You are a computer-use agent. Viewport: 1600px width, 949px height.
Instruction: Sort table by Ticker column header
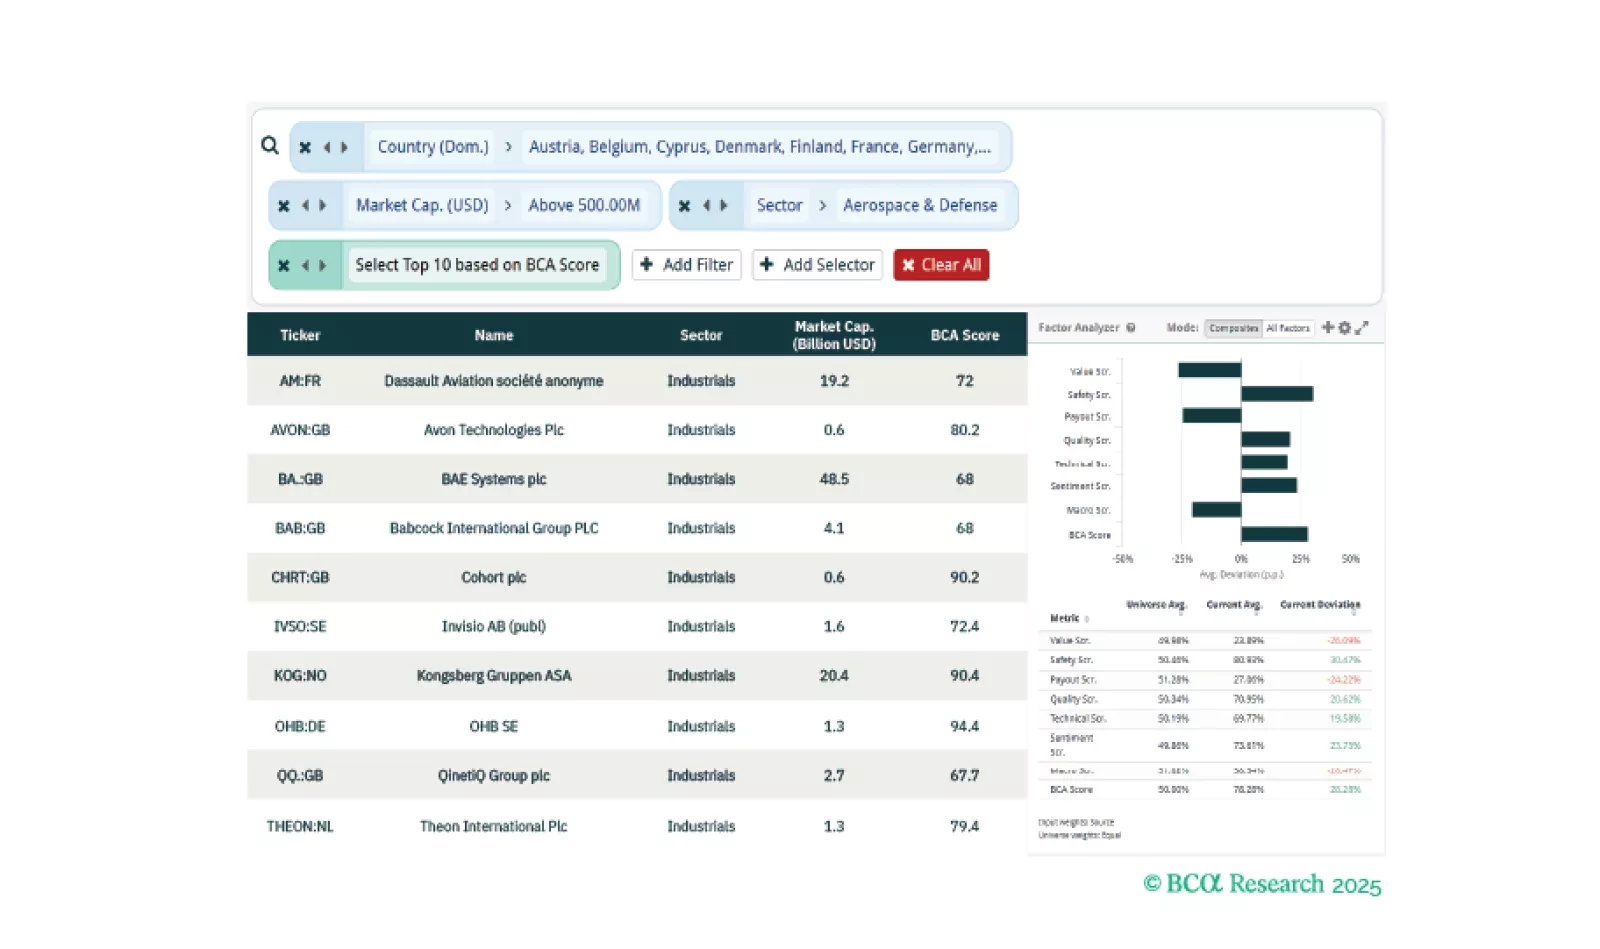(x=300, y=335)
